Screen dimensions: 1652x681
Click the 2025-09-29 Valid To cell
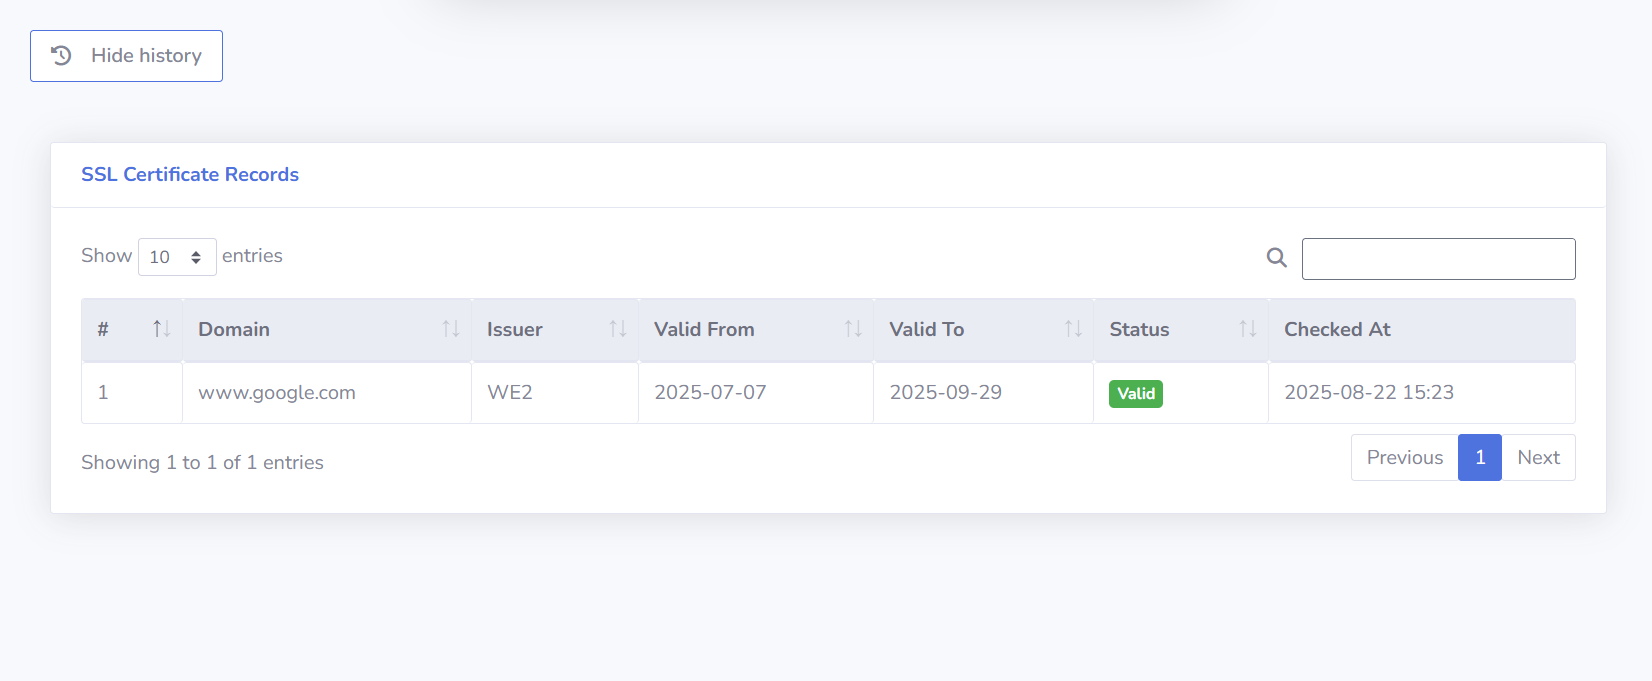coord(945,393)
